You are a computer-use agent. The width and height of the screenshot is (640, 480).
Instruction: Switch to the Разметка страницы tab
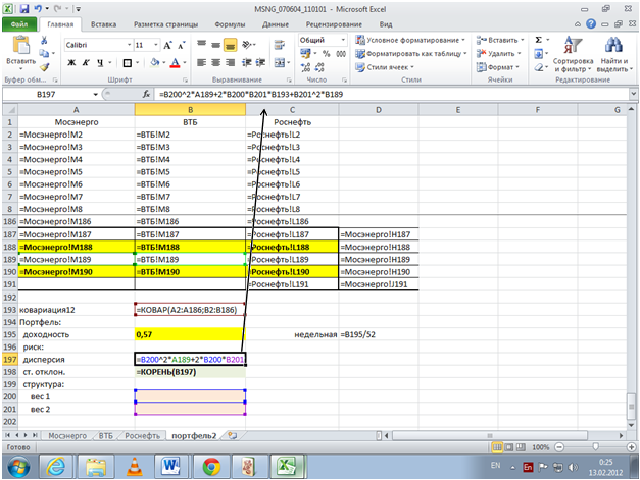pos(166,24)
